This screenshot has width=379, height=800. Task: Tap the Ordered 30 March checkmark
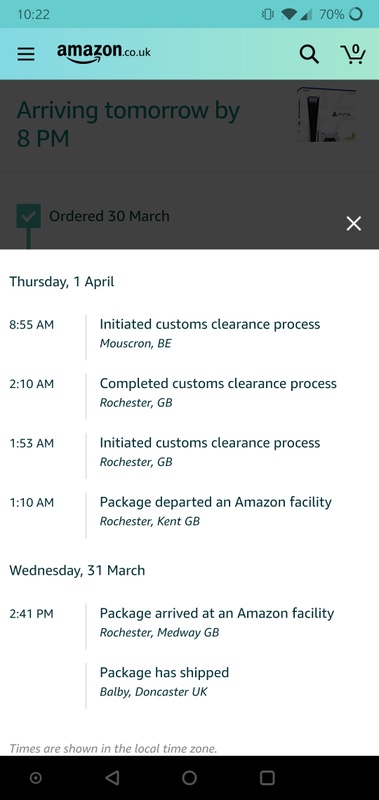pos(29,216)
